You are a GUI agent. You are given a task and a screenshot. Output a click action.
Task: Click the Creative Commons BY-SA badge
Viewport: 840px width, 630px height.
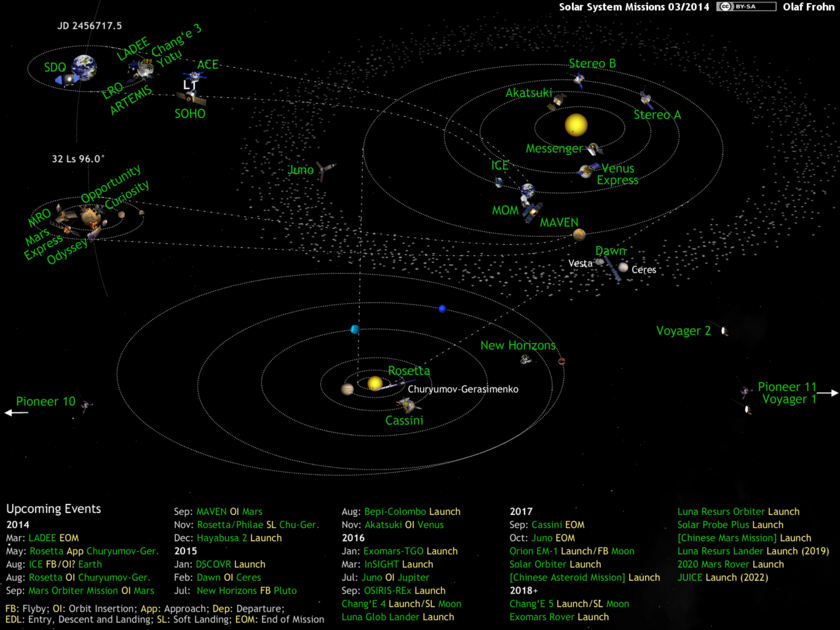tap(746, 7)
